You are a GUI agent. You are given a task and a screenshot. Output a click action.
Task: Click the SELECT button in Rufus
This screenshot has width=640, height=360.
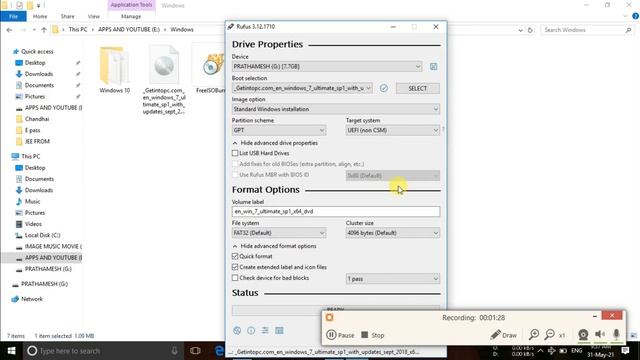[418, 88]
